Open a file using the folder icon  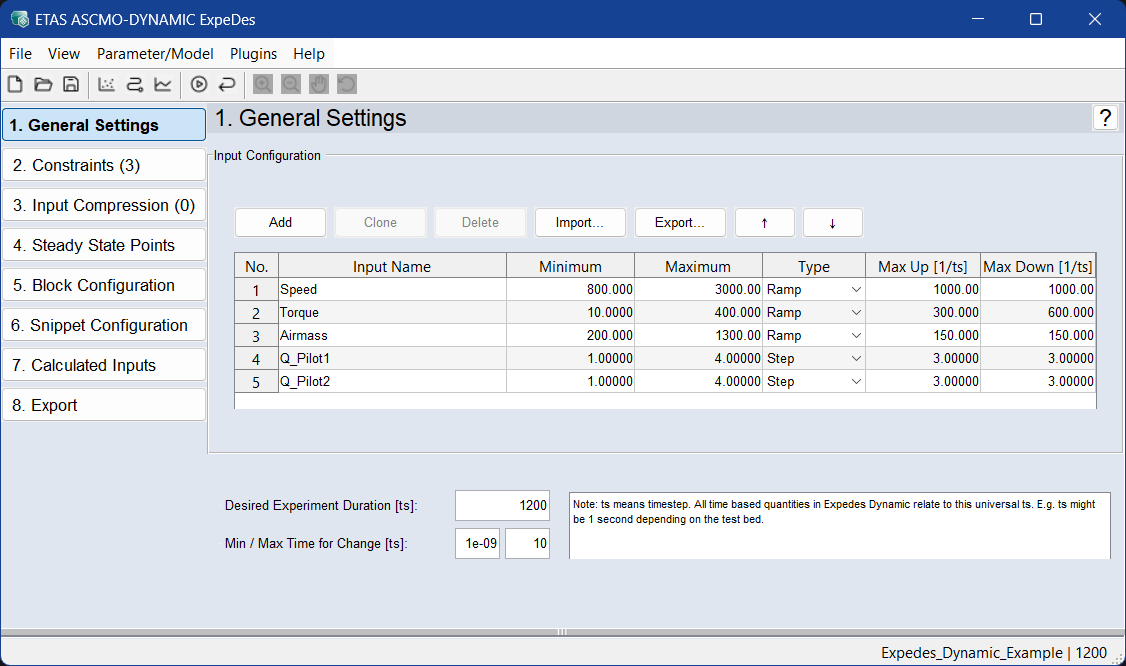pos(43,85)
